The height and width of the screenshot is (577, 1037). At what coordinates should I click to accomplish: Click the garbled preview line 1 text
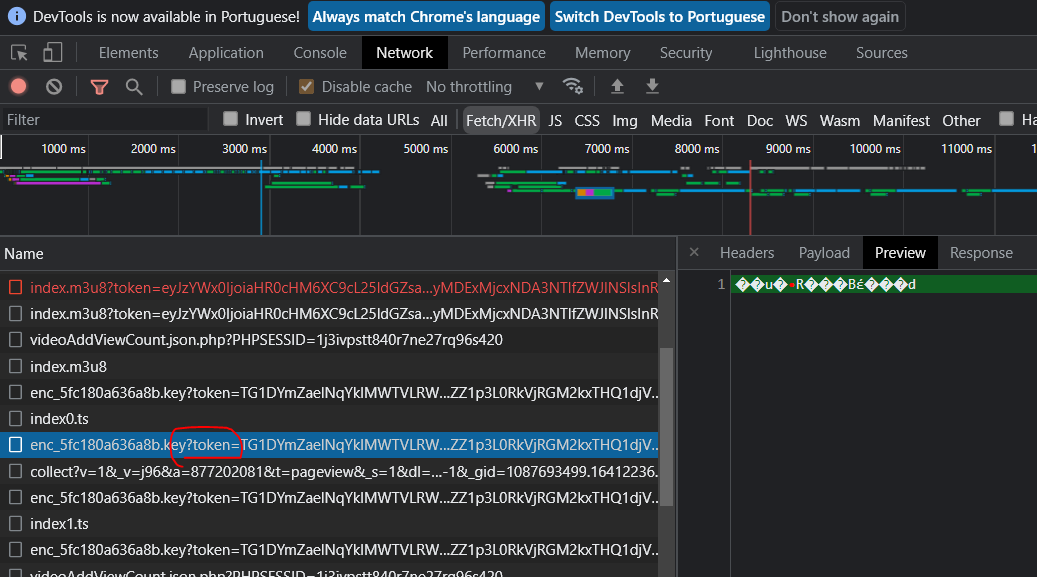[x=825, y=285]
